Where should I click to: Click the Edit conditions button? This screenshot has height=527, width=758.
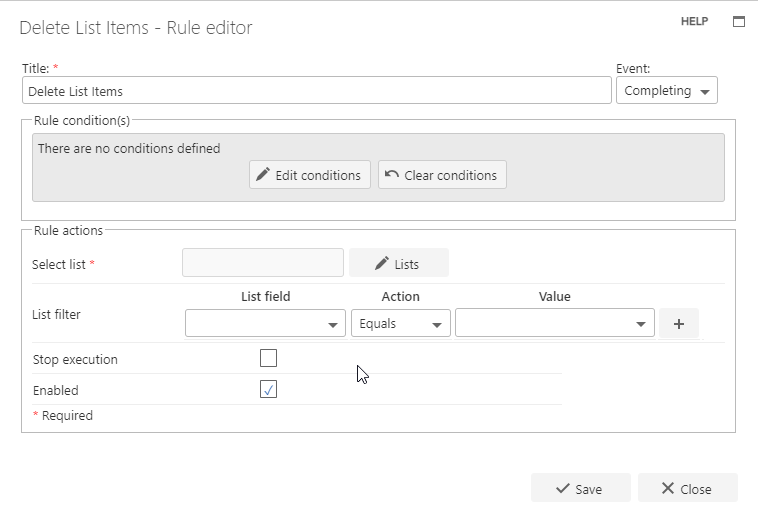tap(310, 175)
